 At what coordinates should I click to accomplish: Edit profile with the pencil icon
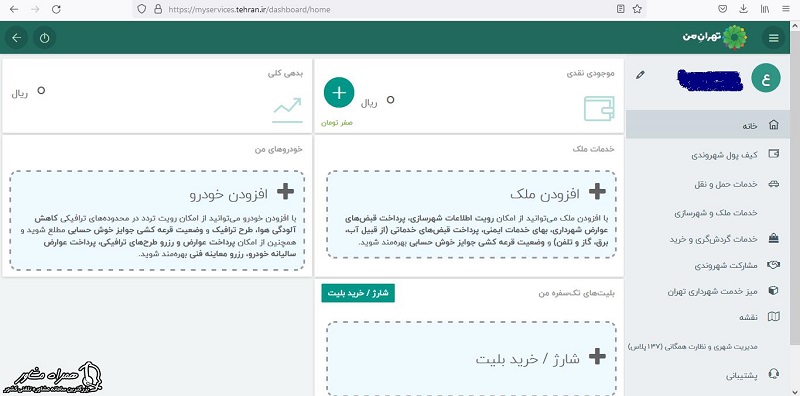641,75
